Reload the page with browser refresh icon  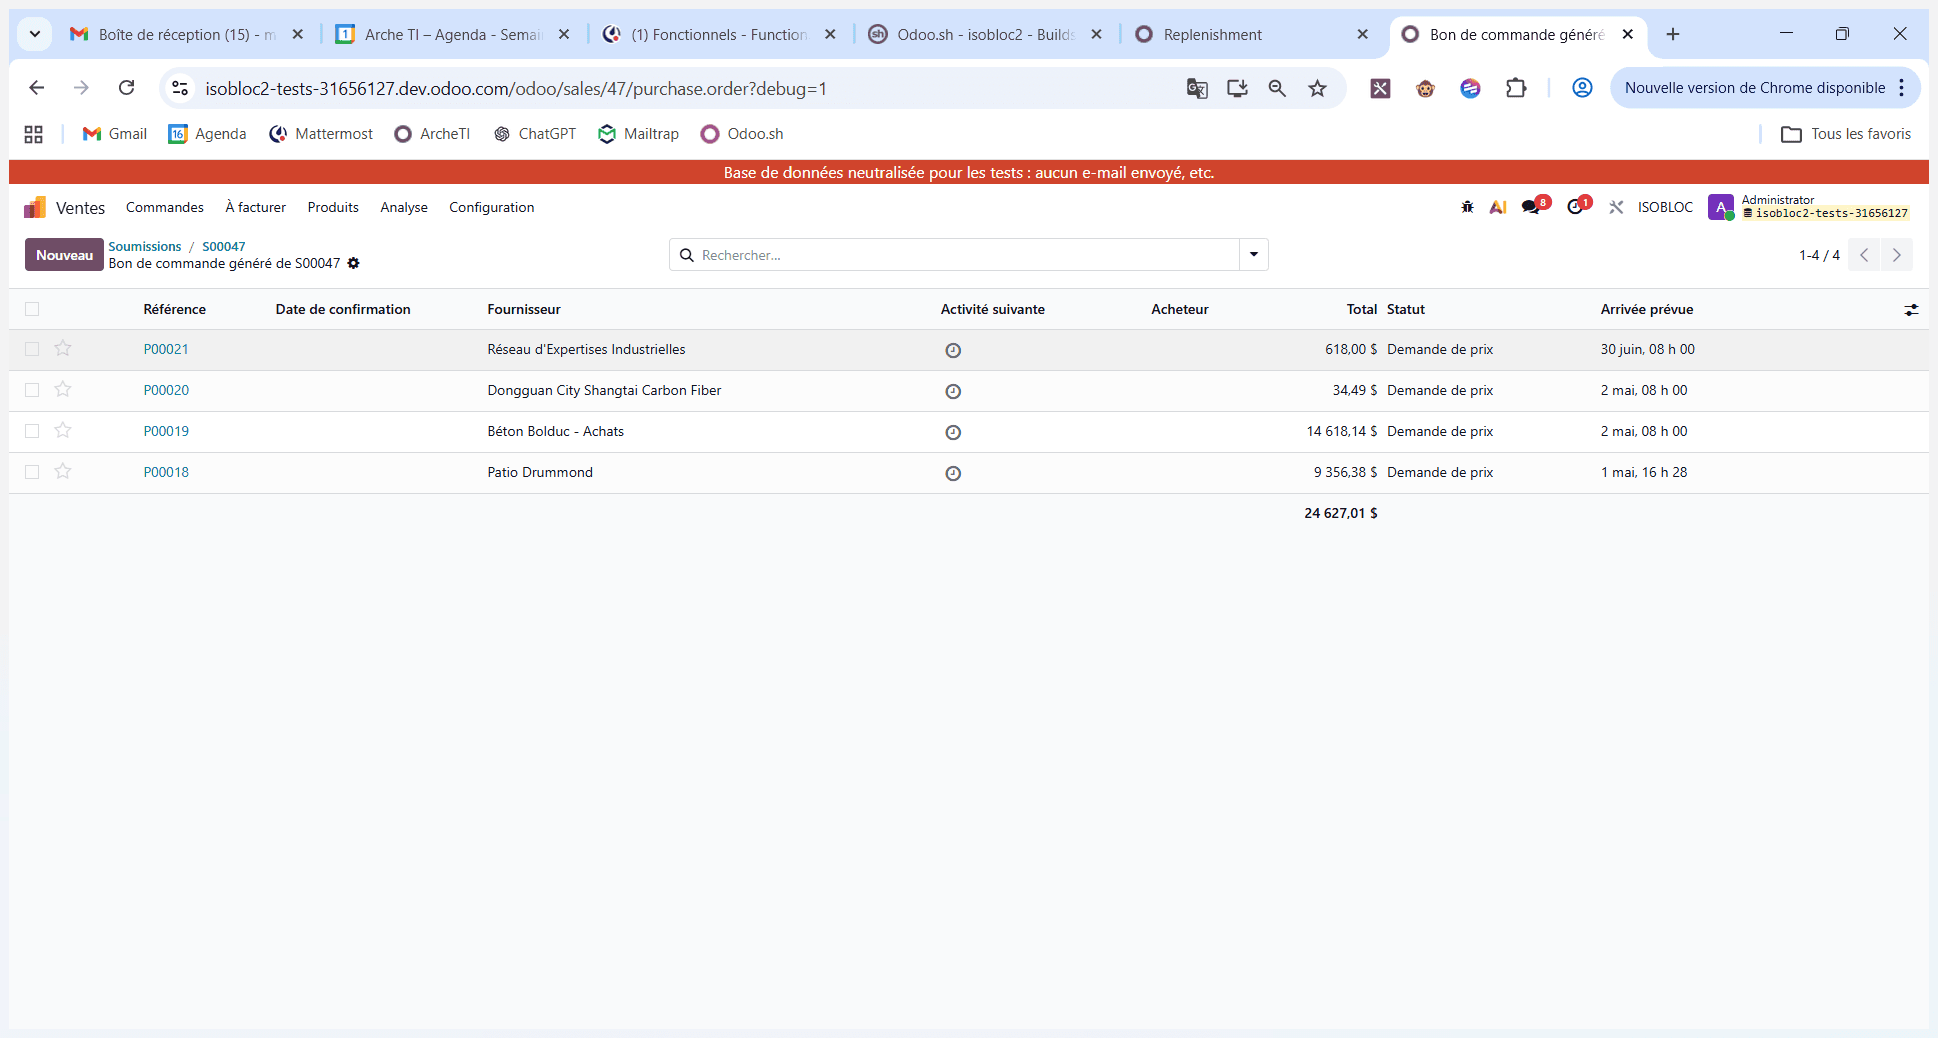coord(126,88)
